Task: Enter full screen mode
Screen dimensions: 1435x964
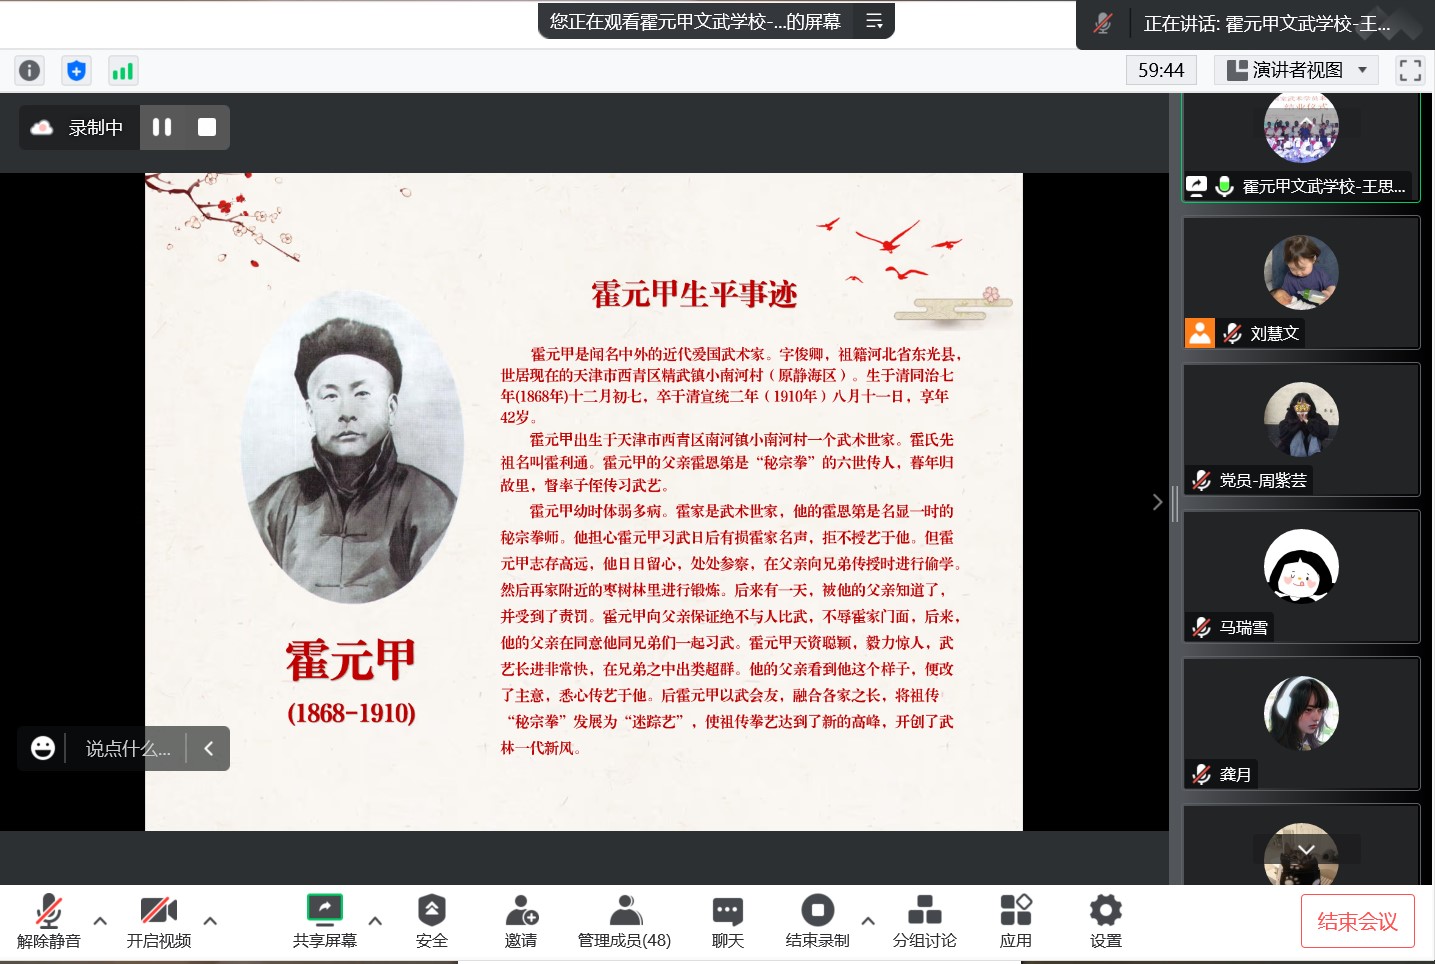Action: point(1410,70)
